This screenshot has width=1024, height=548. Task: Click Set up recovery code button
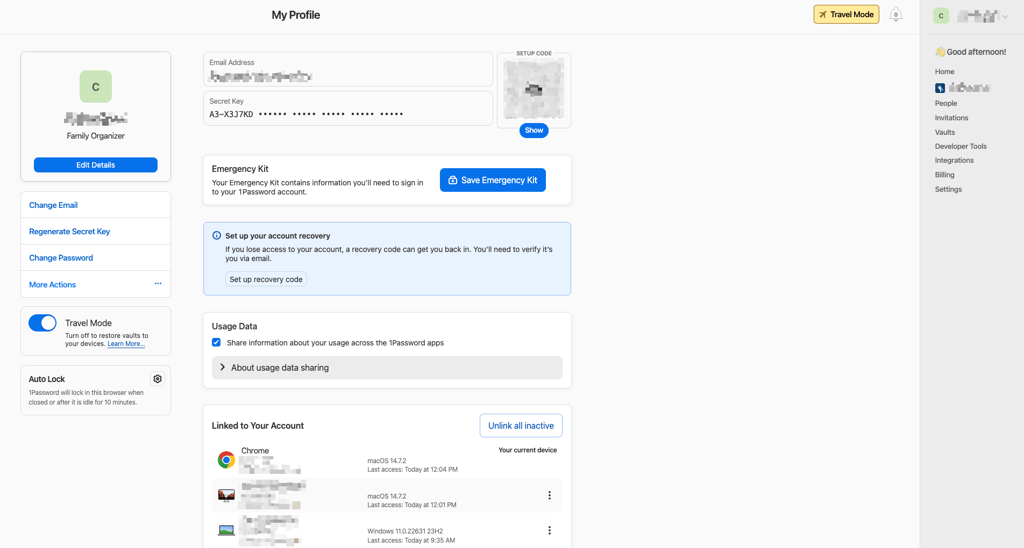266,279
